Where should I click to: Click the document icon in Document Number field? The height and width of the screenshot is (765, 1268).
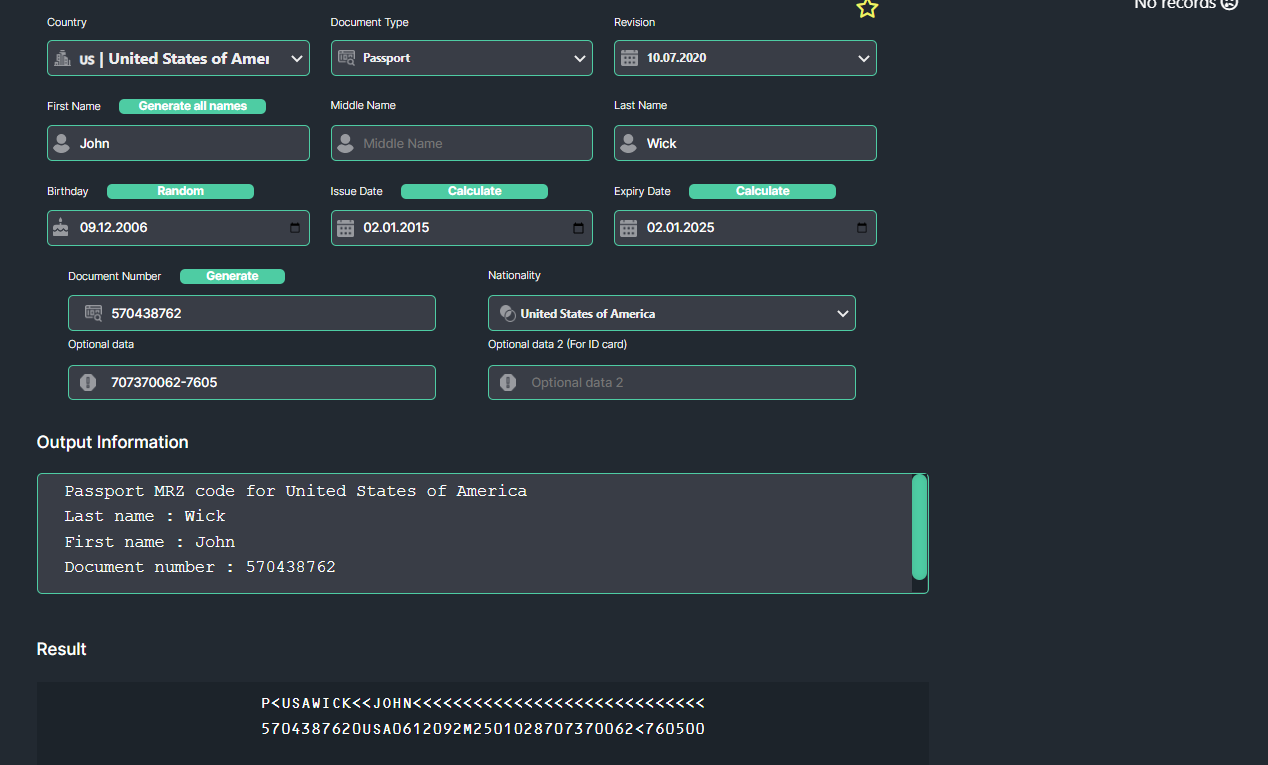click(93, 313)
